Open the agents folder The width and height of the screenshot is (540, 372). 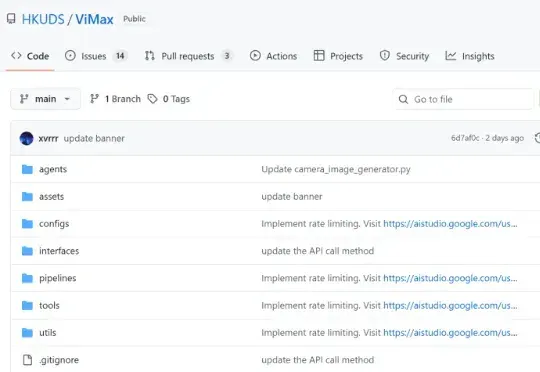[x=53, y=169]
